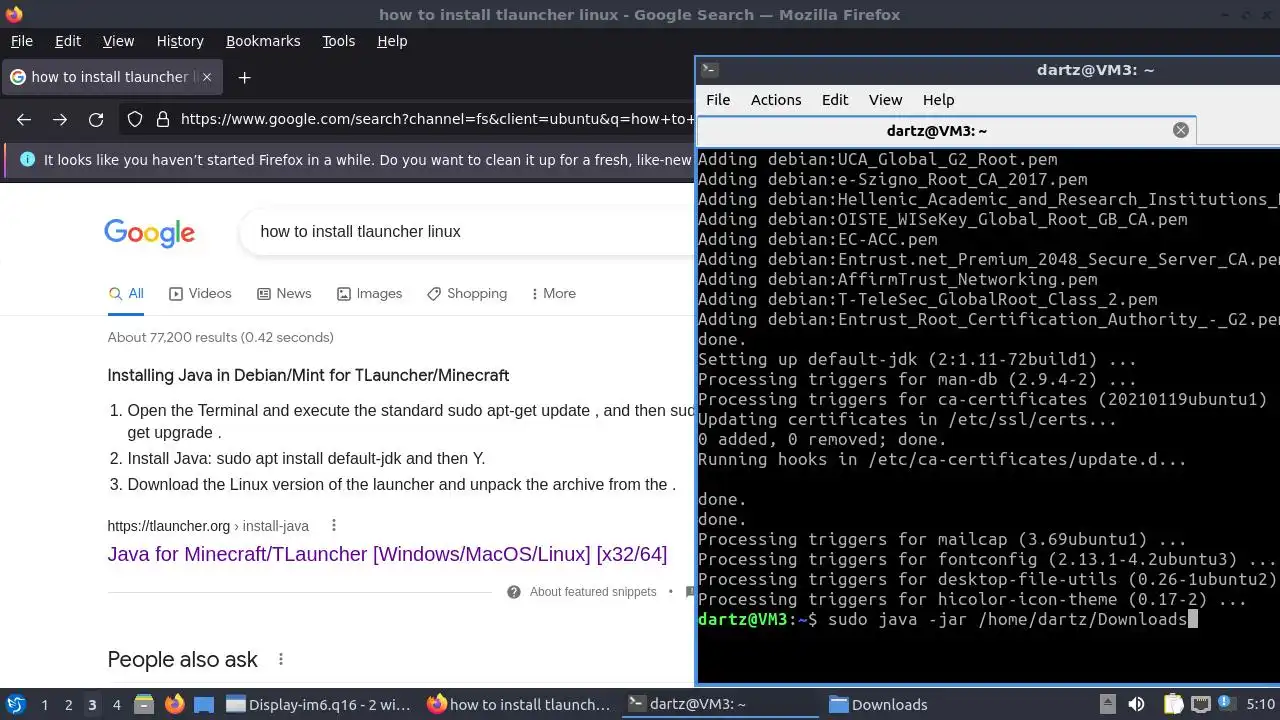Go forward with Firefox forward arrow
Screen dimensions: 1280x720
60,119
